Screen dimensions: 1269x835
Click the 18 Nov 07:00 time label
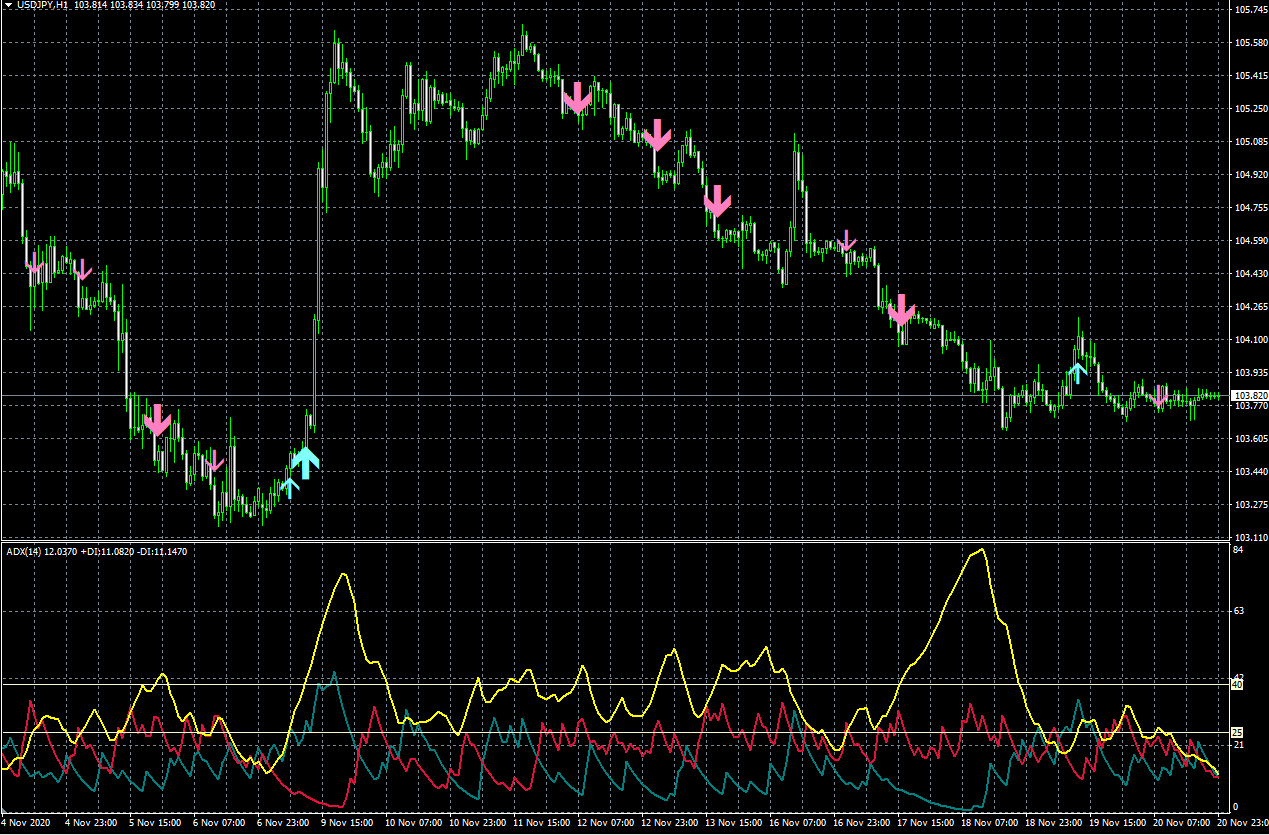988,823
